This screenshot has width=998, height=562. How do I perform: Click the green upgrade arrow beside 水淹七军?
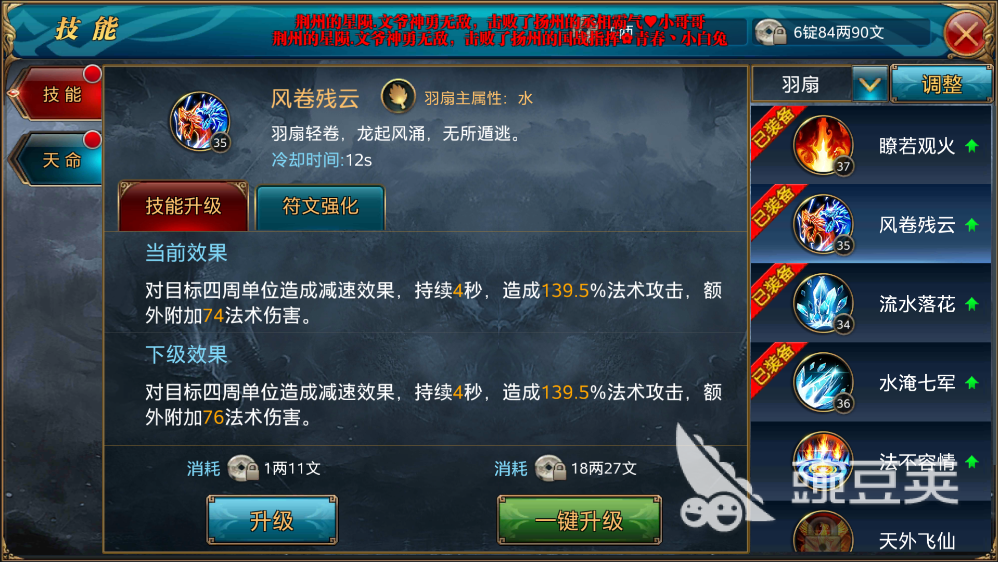[x=971, y=383]
